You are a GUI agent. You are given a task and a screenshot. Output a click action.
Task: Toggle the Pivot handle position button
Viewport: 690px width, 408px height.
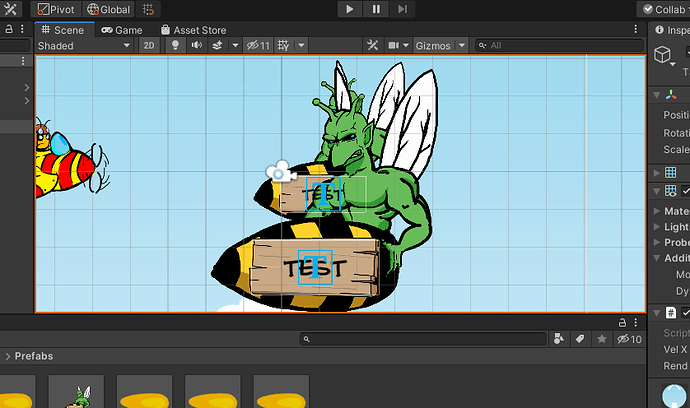point(56,9)
